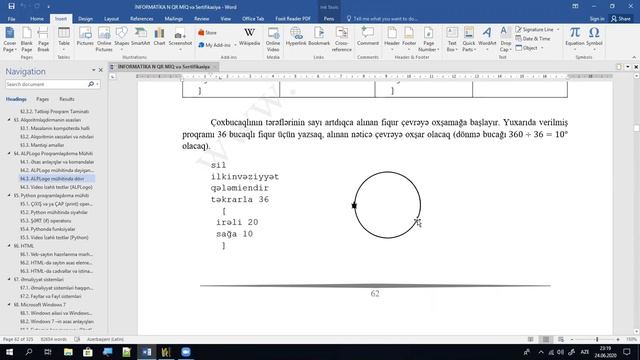640x360 pixels.
Task: Insert a Text Box
Action: coord(452,40)
